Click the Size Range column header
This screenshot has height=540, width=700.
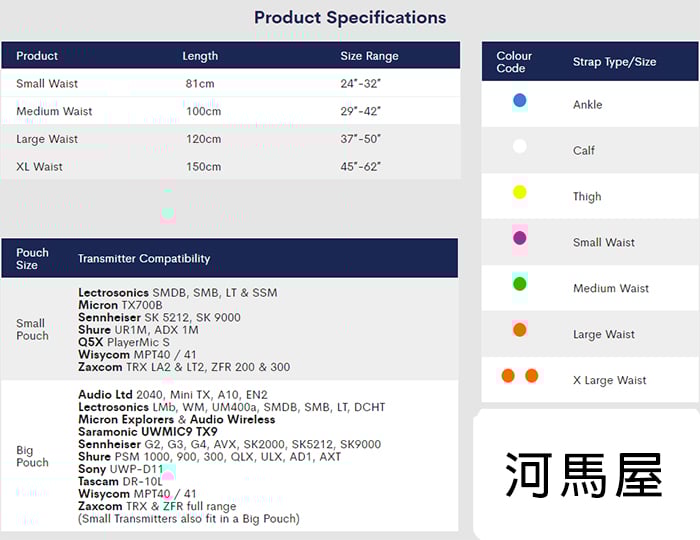(369, 56)
